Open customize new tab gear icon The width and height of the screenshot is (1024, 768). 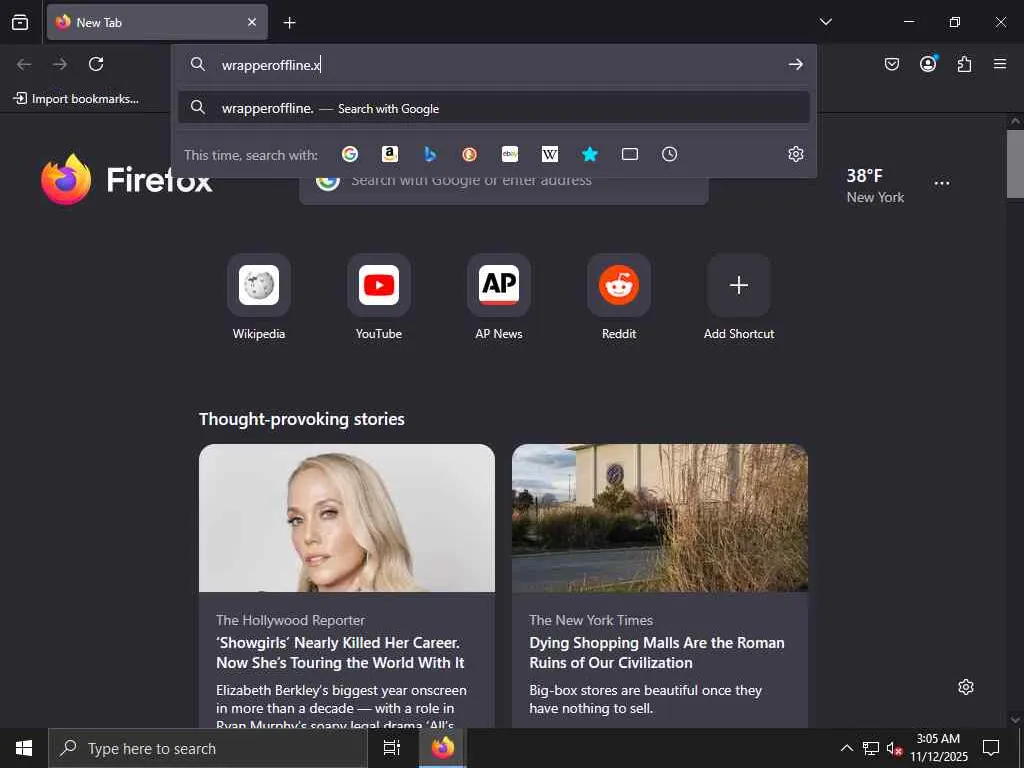tap(966, 687)
